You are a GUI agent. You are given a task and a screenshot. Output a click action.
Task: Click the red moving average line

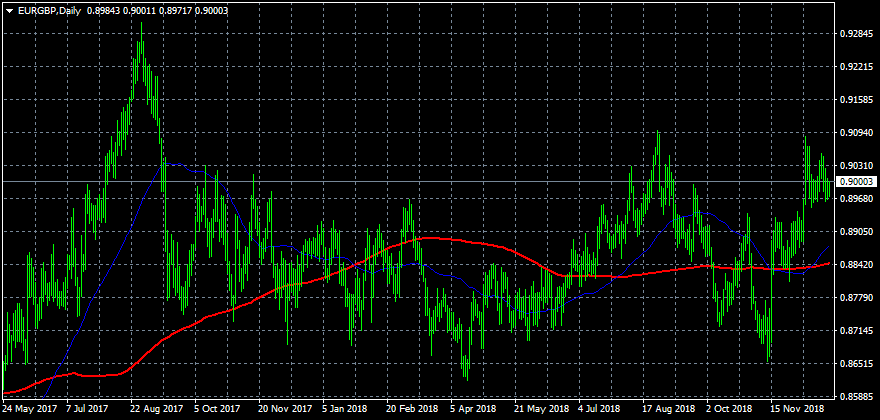point(470,242)
